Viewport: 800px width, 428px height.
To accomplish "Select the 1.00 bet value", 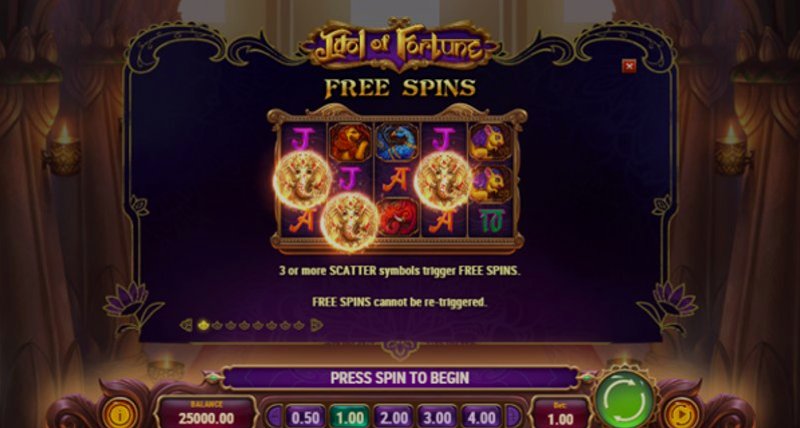I will pyautogui.click(x=349, y=416).
